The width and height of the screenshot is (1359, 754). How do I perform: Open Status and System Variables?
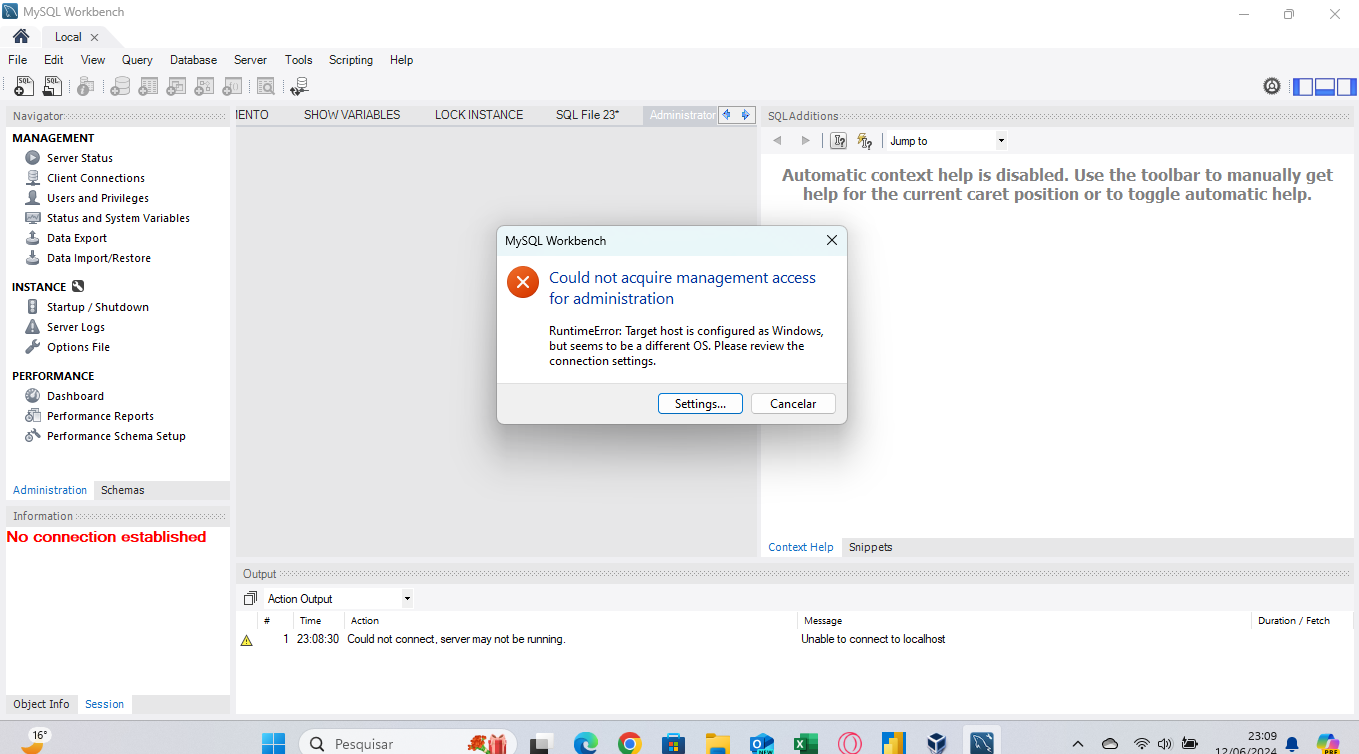click(118, 218)
